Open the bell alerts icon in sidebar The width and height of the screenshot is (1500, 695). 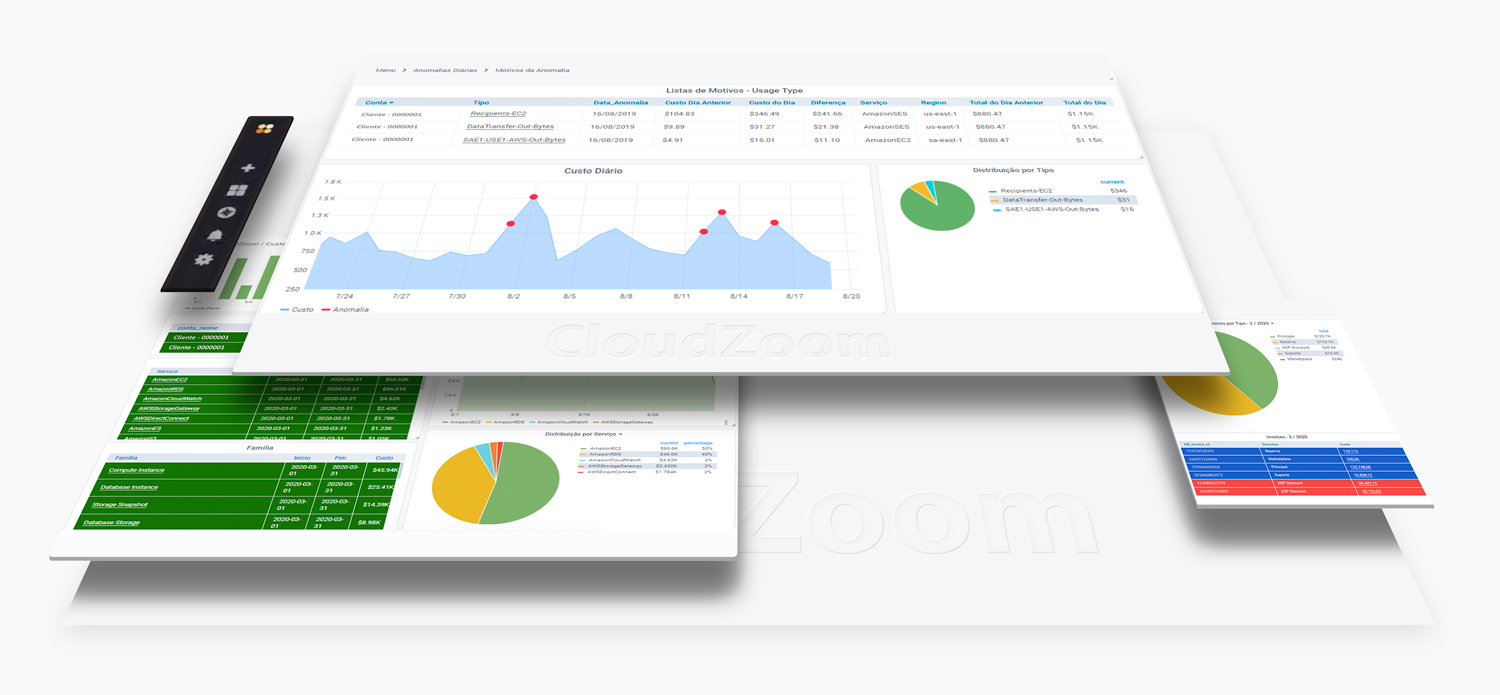tap(215, 235)
